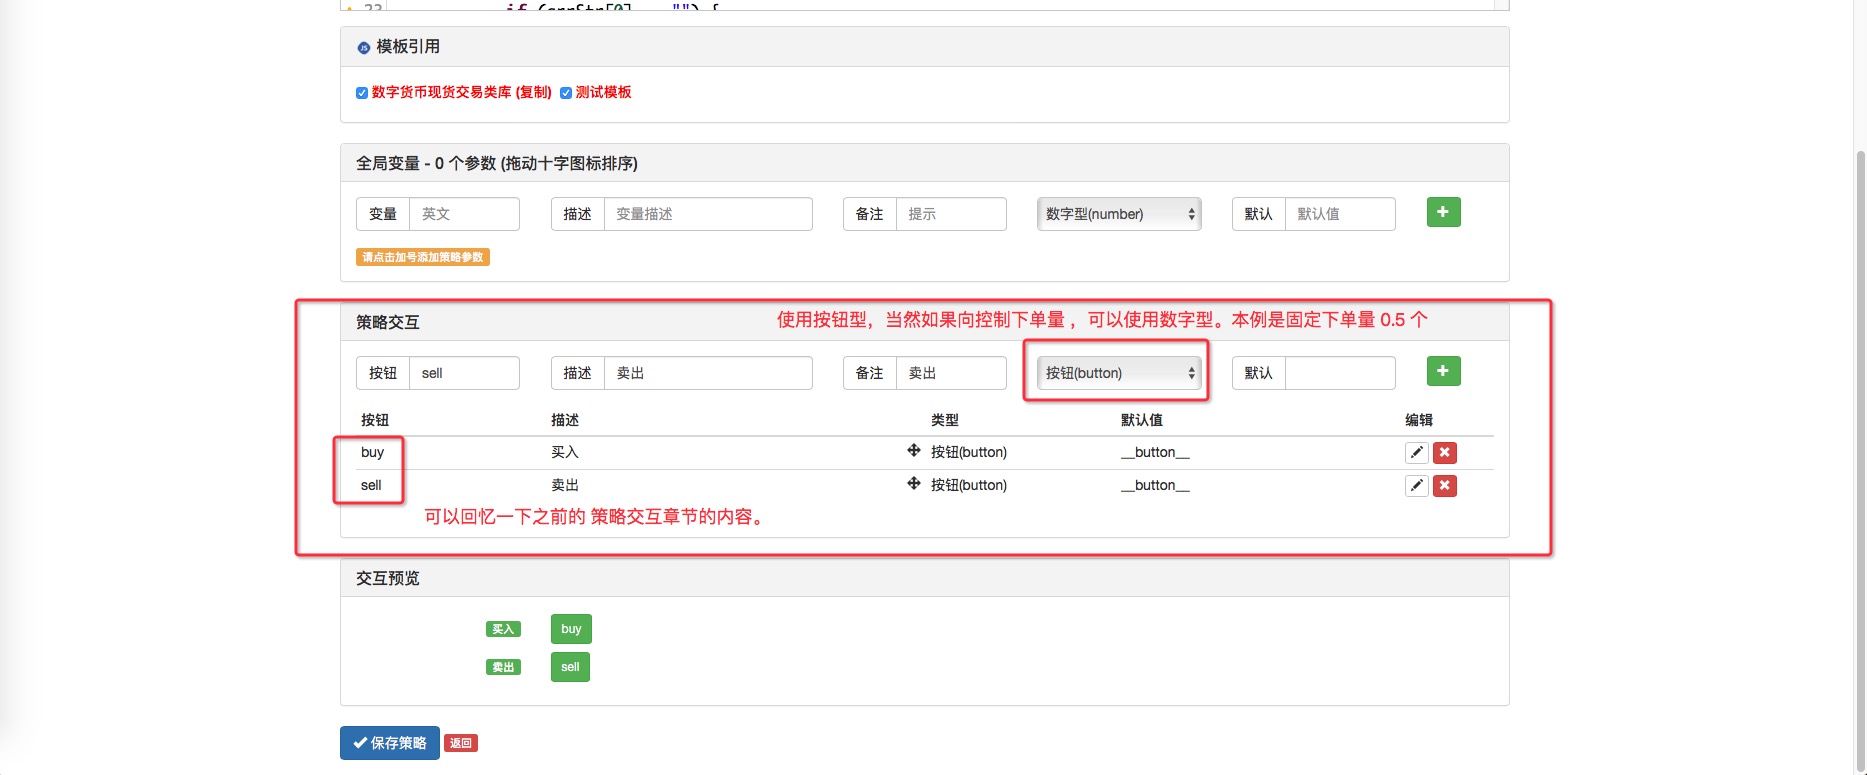Open 数字型(number) type dropdown
This screenshot has height=775, width=1867.
pyautogui.click(x=1119, y=214)
